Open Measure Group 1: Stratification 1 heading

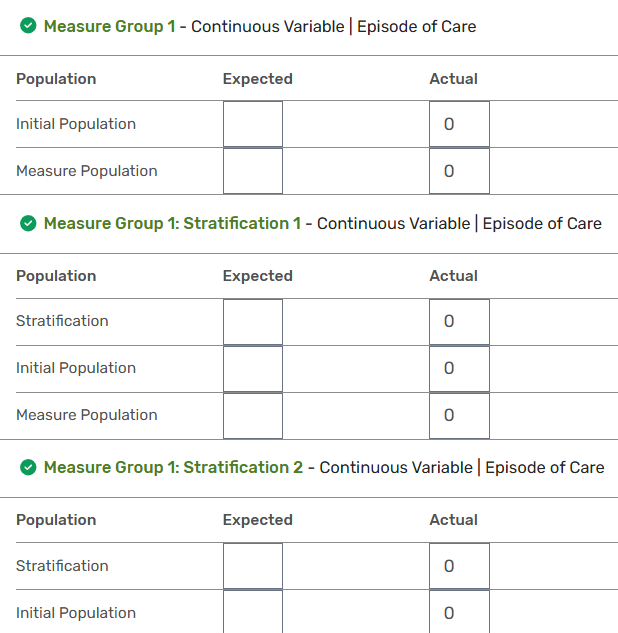[x=172, y=223]
